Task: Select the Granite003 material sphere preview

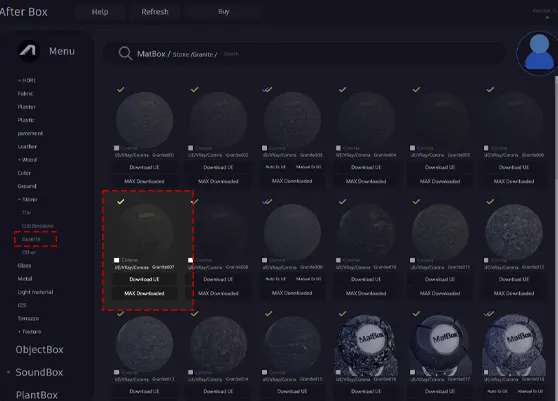Action: [292, 120]
